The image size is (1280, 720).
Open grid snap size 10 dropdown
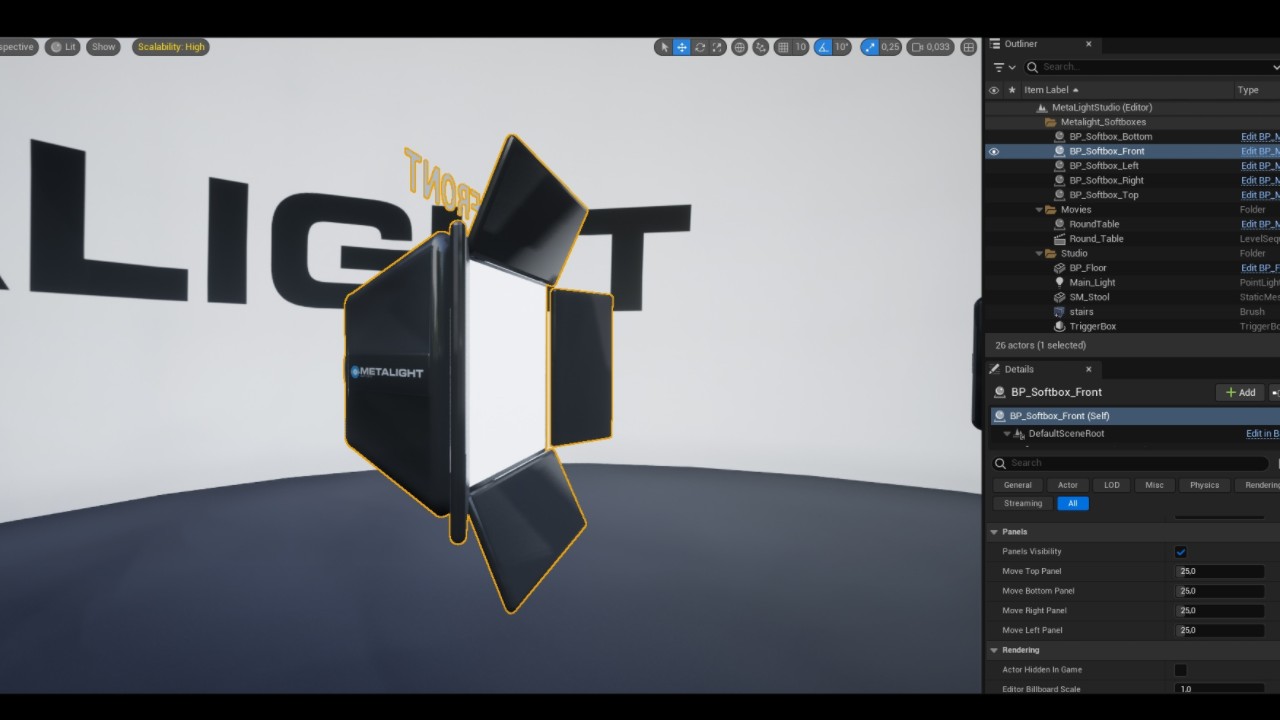point(800,47)
